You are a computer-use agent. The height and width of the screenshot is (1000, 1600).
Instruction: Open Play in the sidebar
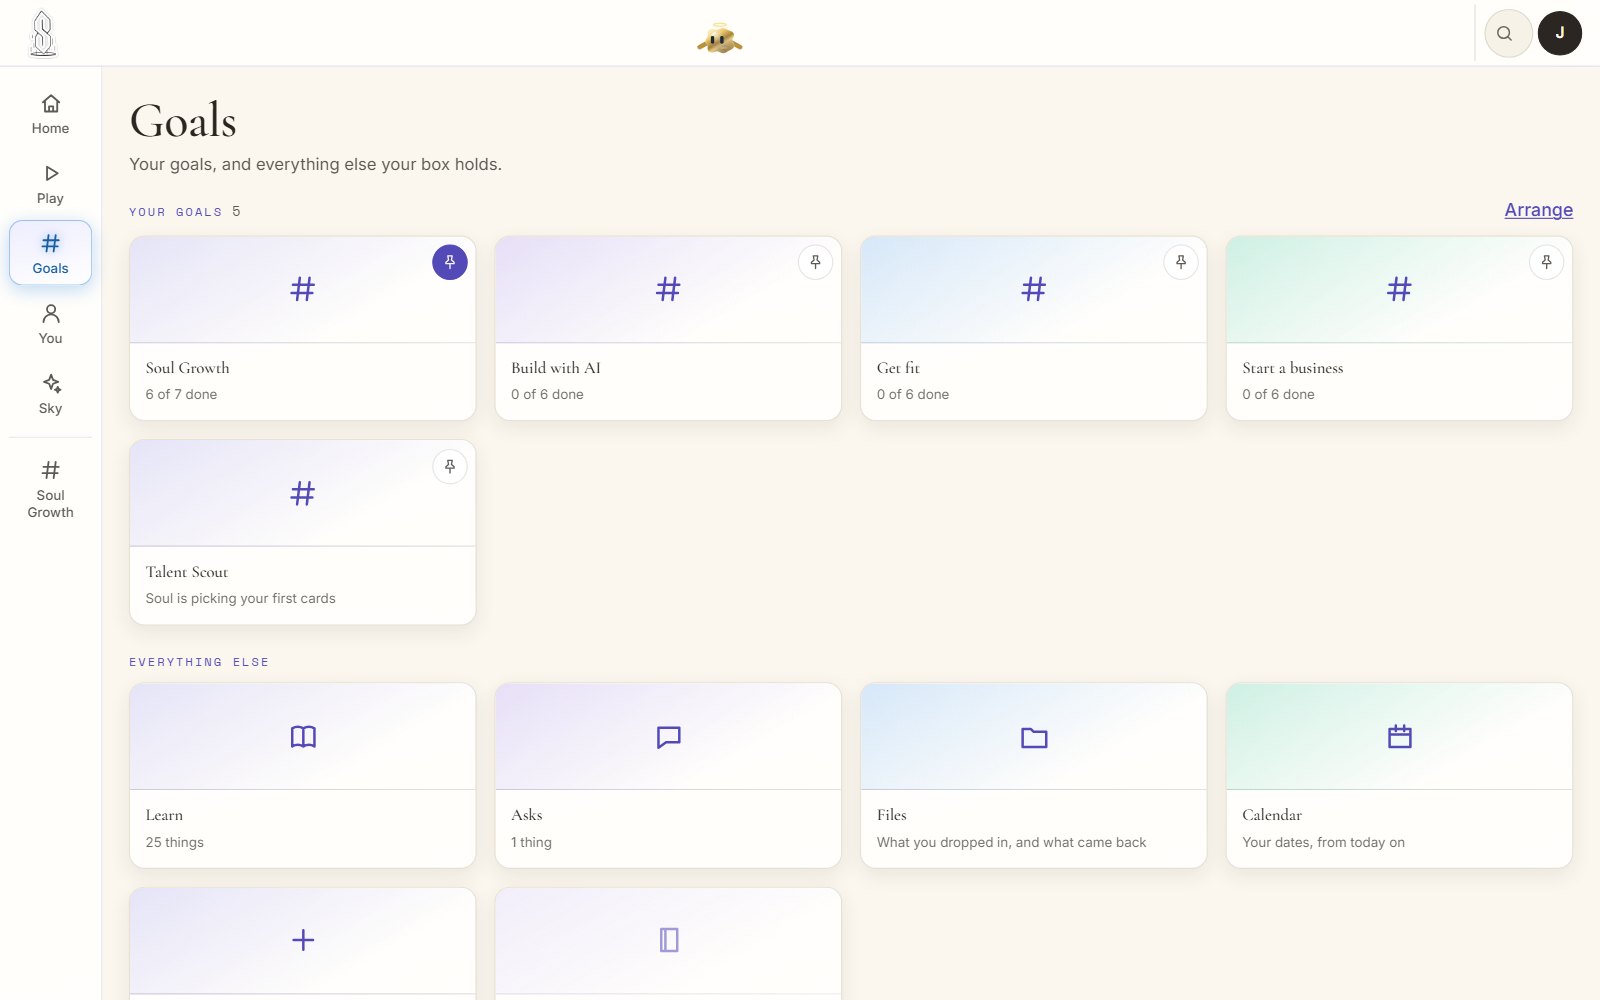pos(51,184)
